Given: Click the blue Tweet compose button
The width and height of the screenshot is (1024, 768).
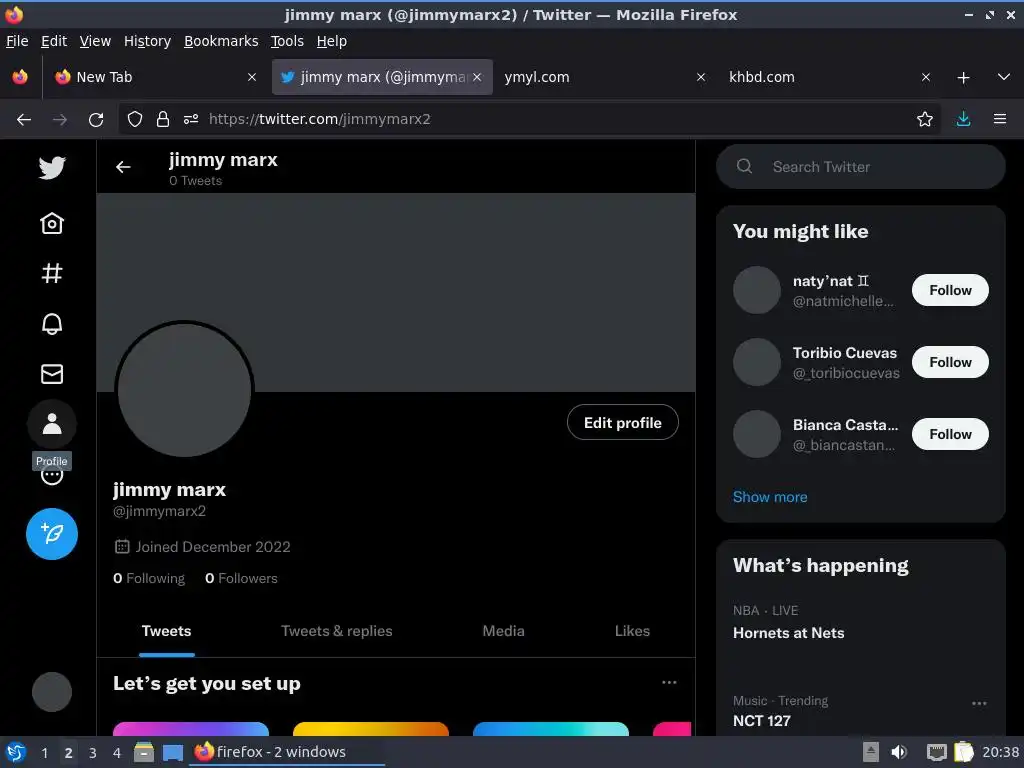Looking at the screenshot, I should tap(52, 534).
